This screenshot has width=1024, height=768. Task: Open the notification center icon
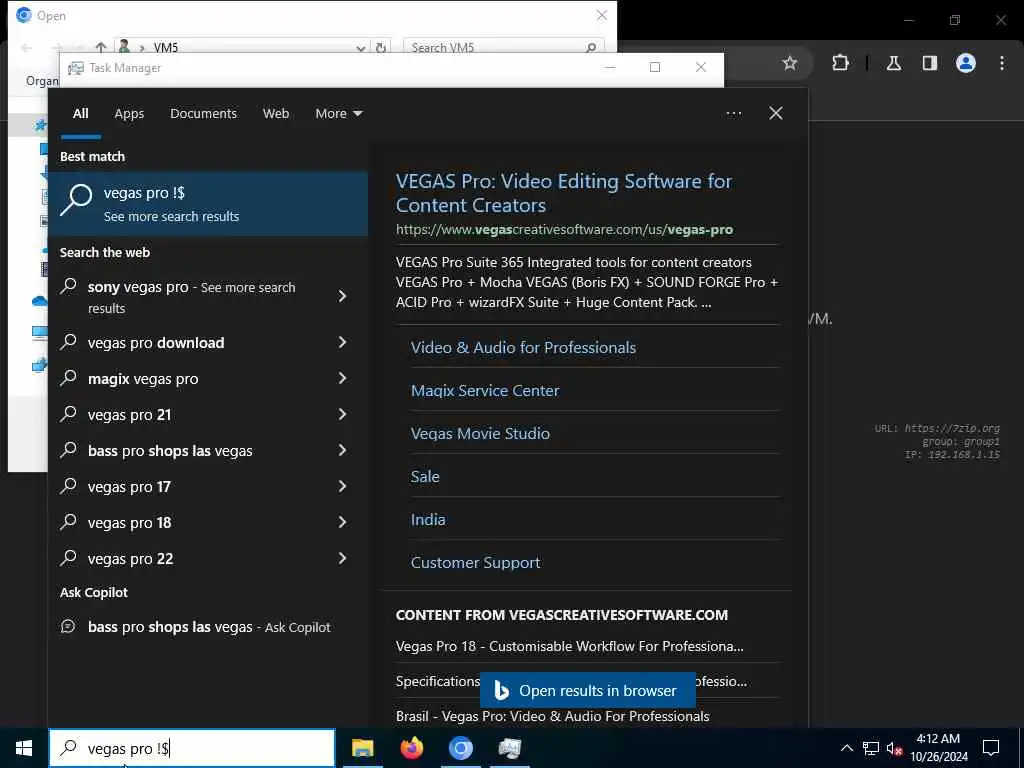click(x=991, y=748)
